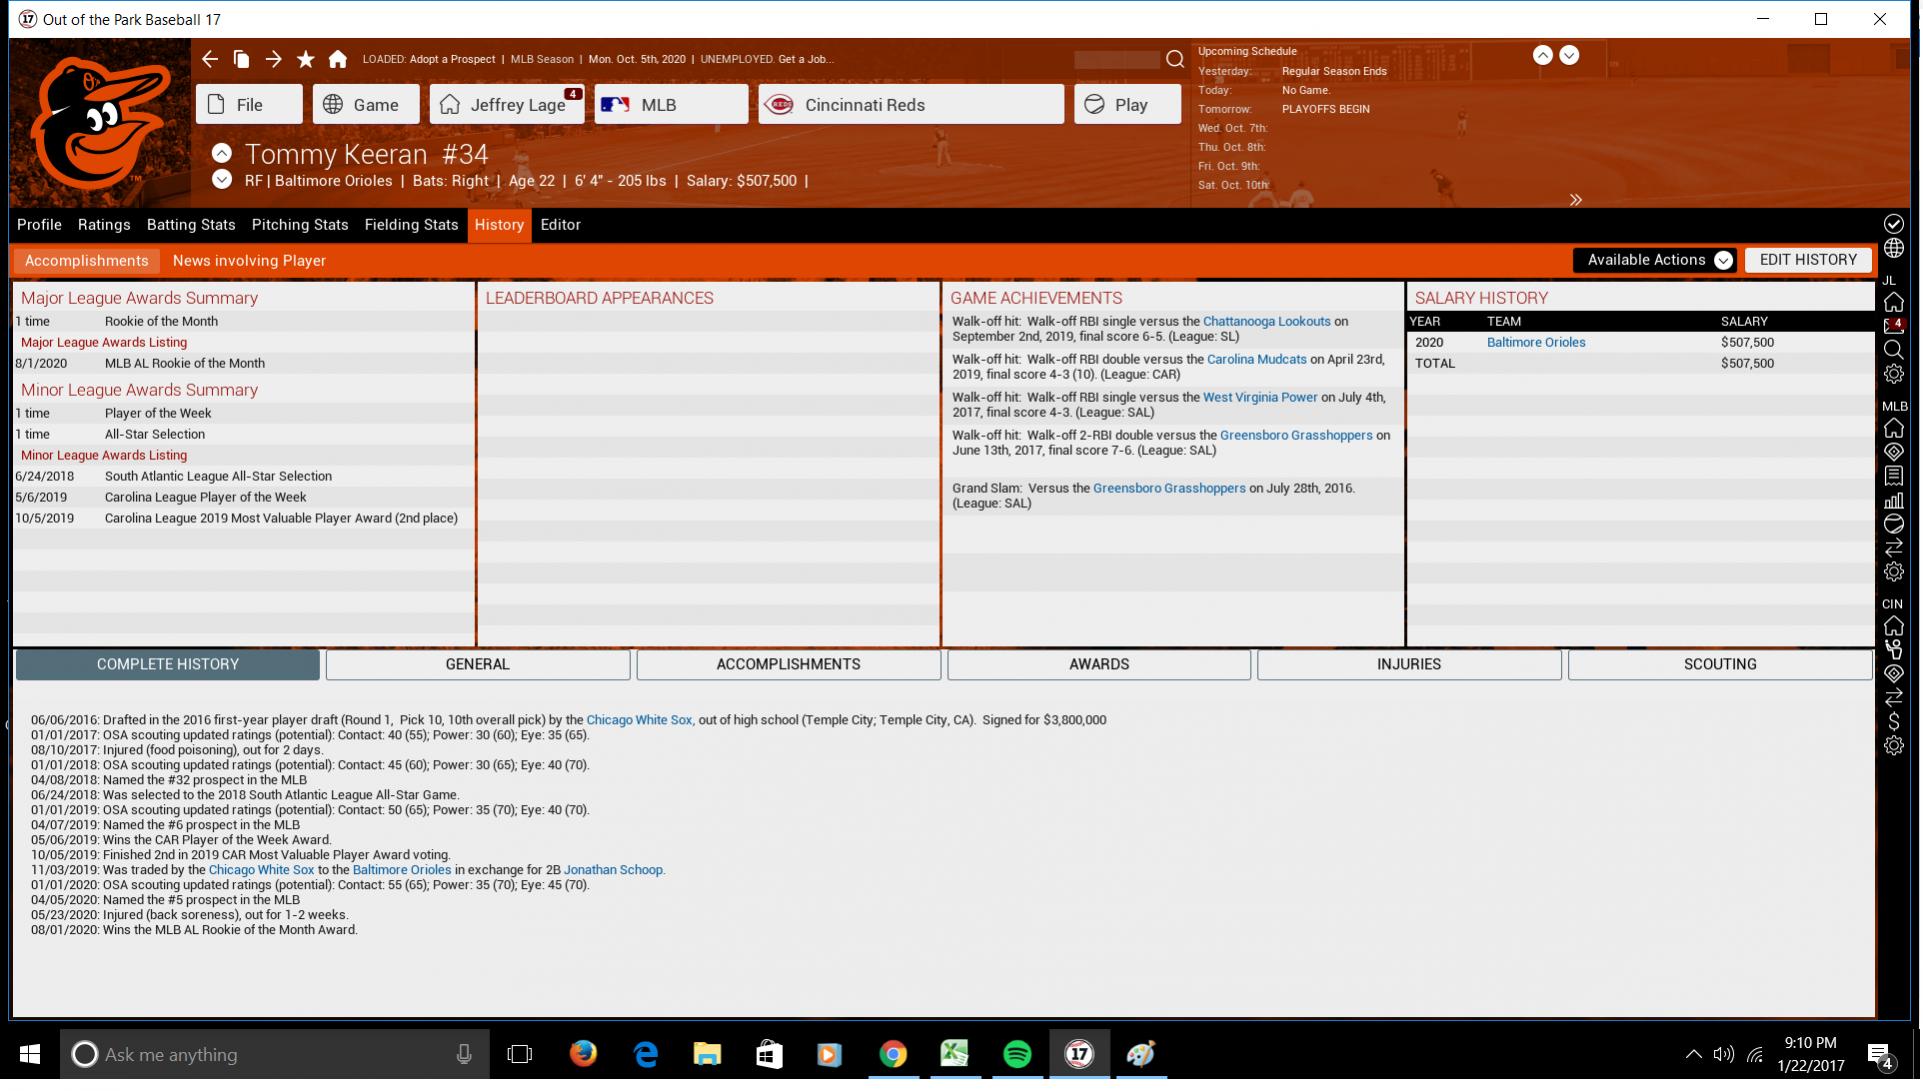The width and height of the screenshot is (1923, 1091).
Task: Open the MLB news report icon
Action: tap(1893, 476)
